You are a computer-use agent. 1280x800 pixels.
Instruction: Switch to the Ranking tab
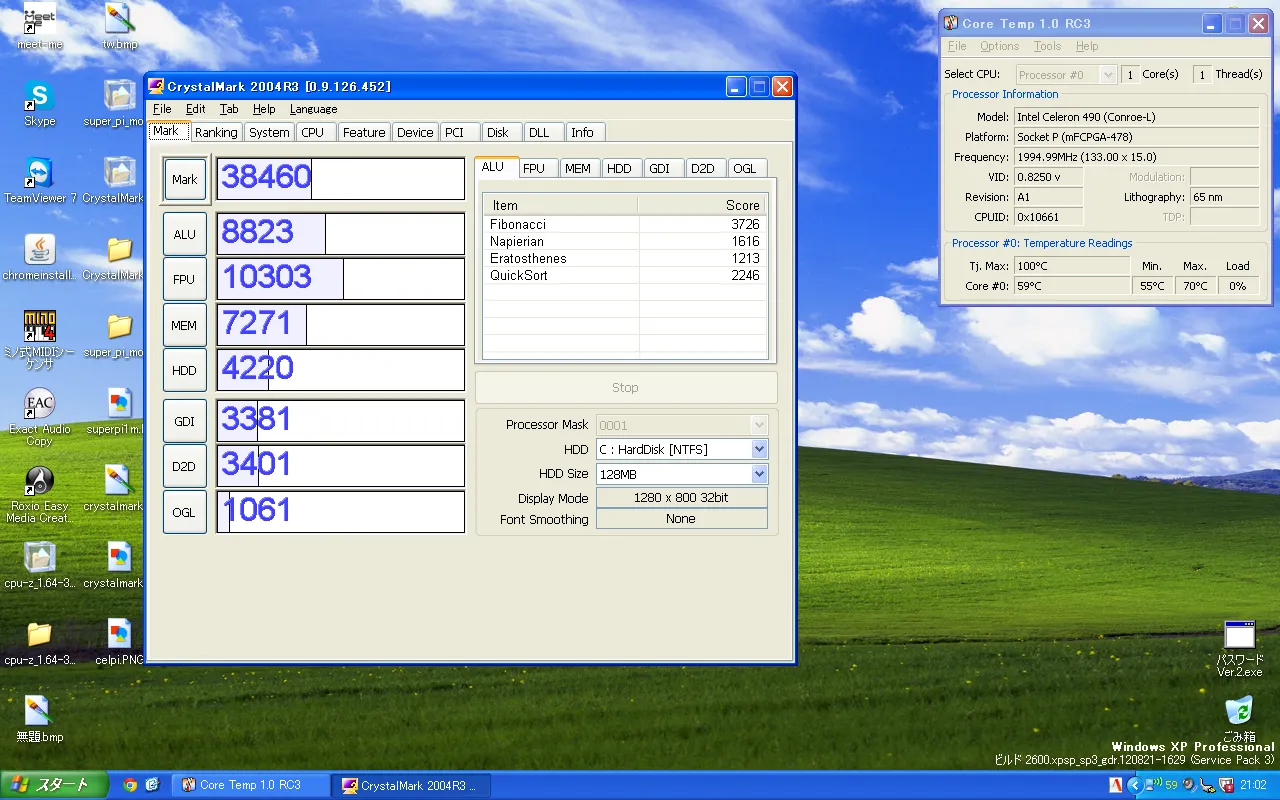[x=216, y=132]
